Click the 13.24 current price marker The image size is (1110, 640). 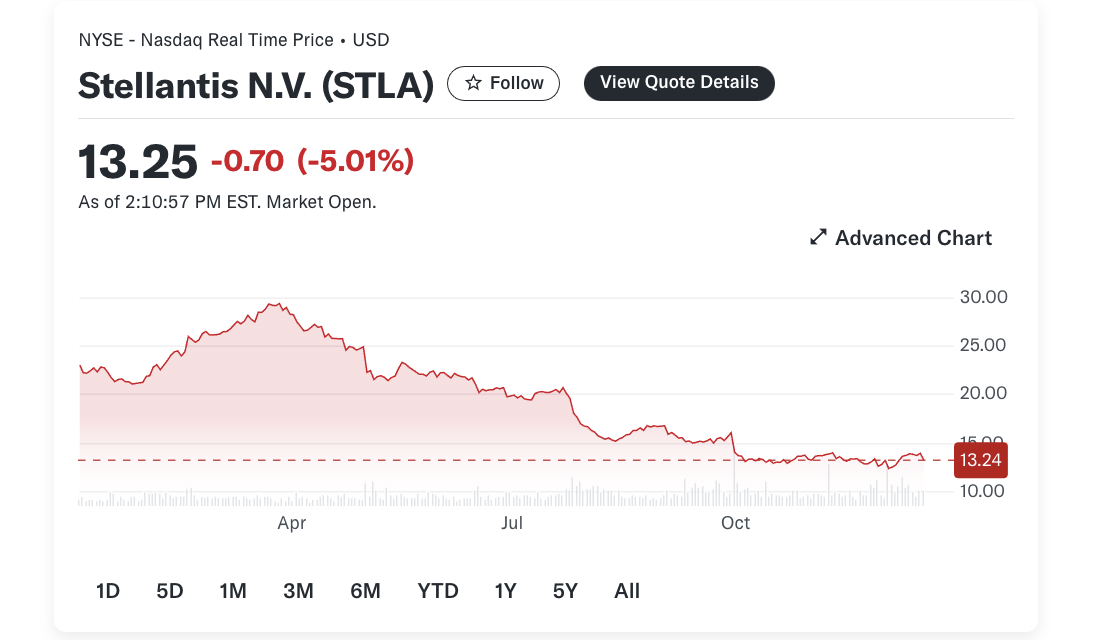click(x=980, y=460)
